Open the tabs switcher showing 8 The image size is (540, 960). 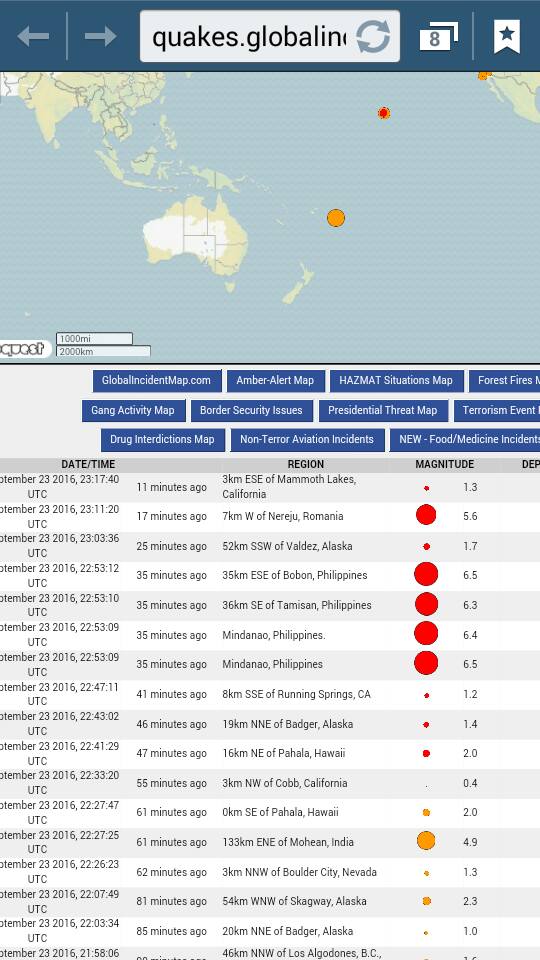[x=438, y=37]
